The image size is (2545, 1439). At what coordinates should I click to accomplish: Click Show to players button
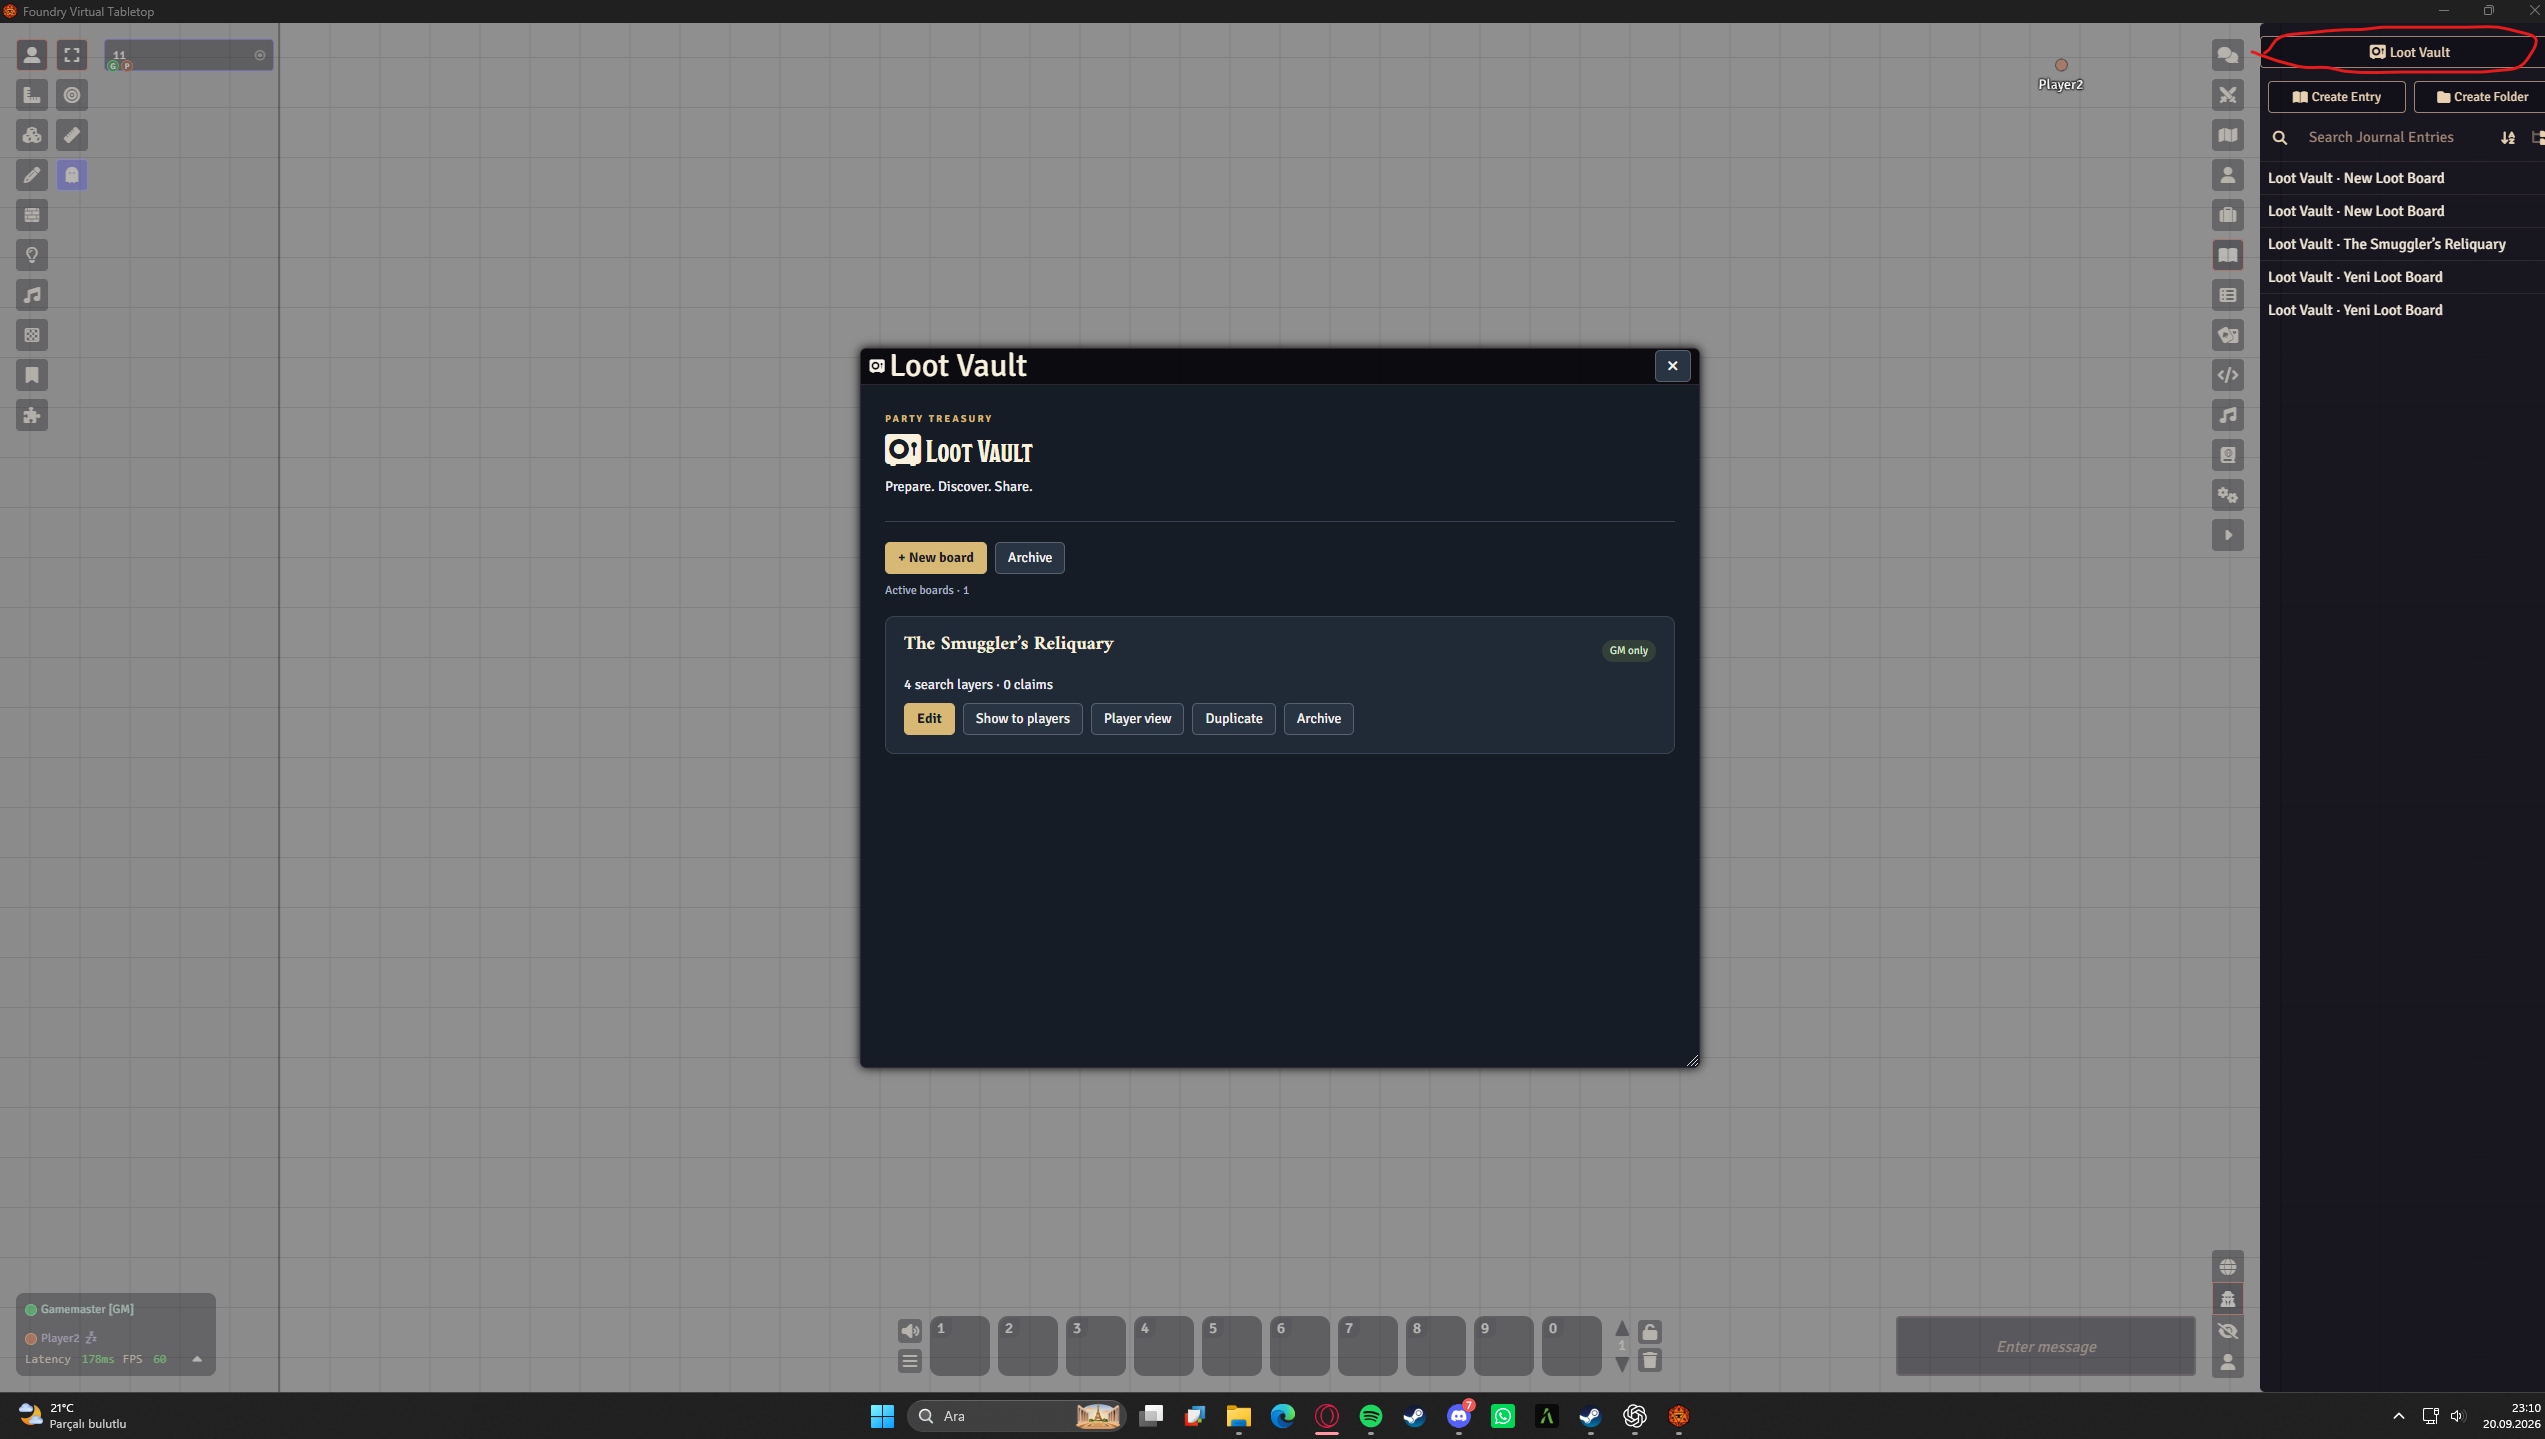pos(1022,718)
